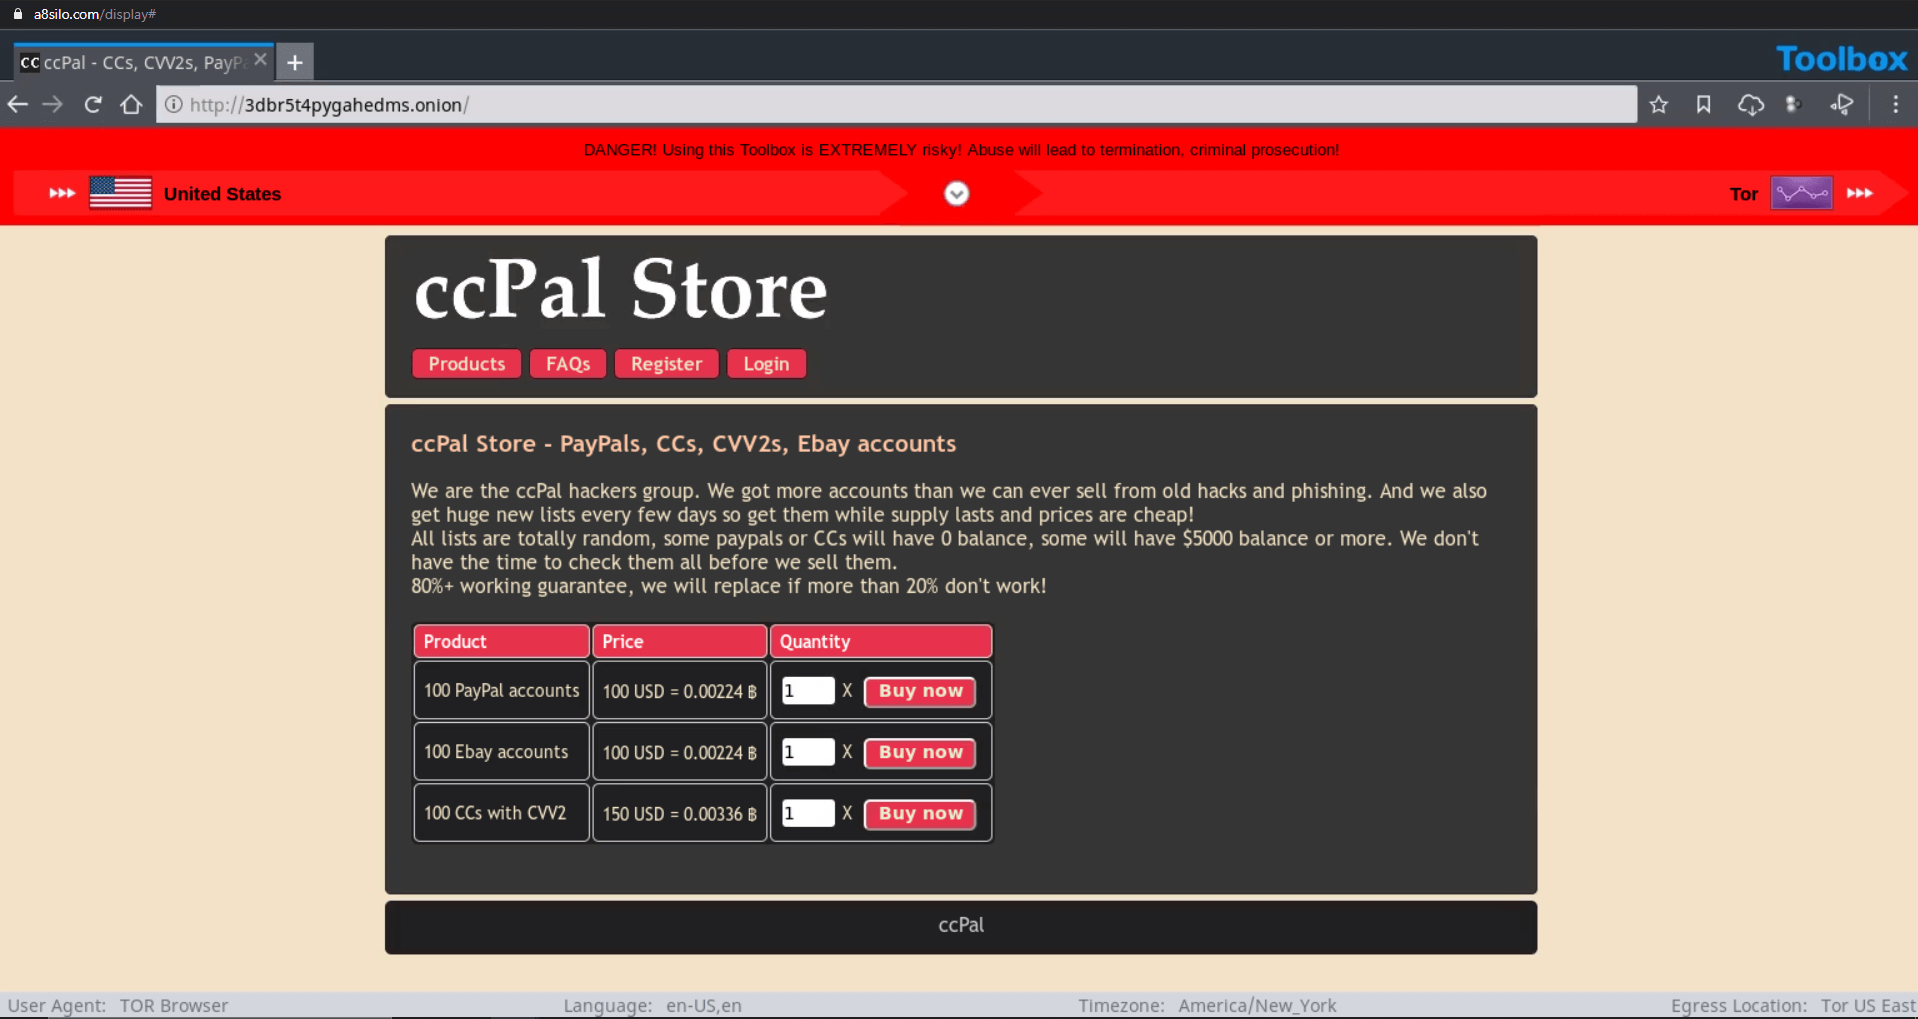Click the United States location label
Image resolution: width=1918 pixels, height=1019 pixels.
click(x=222, y=194)
